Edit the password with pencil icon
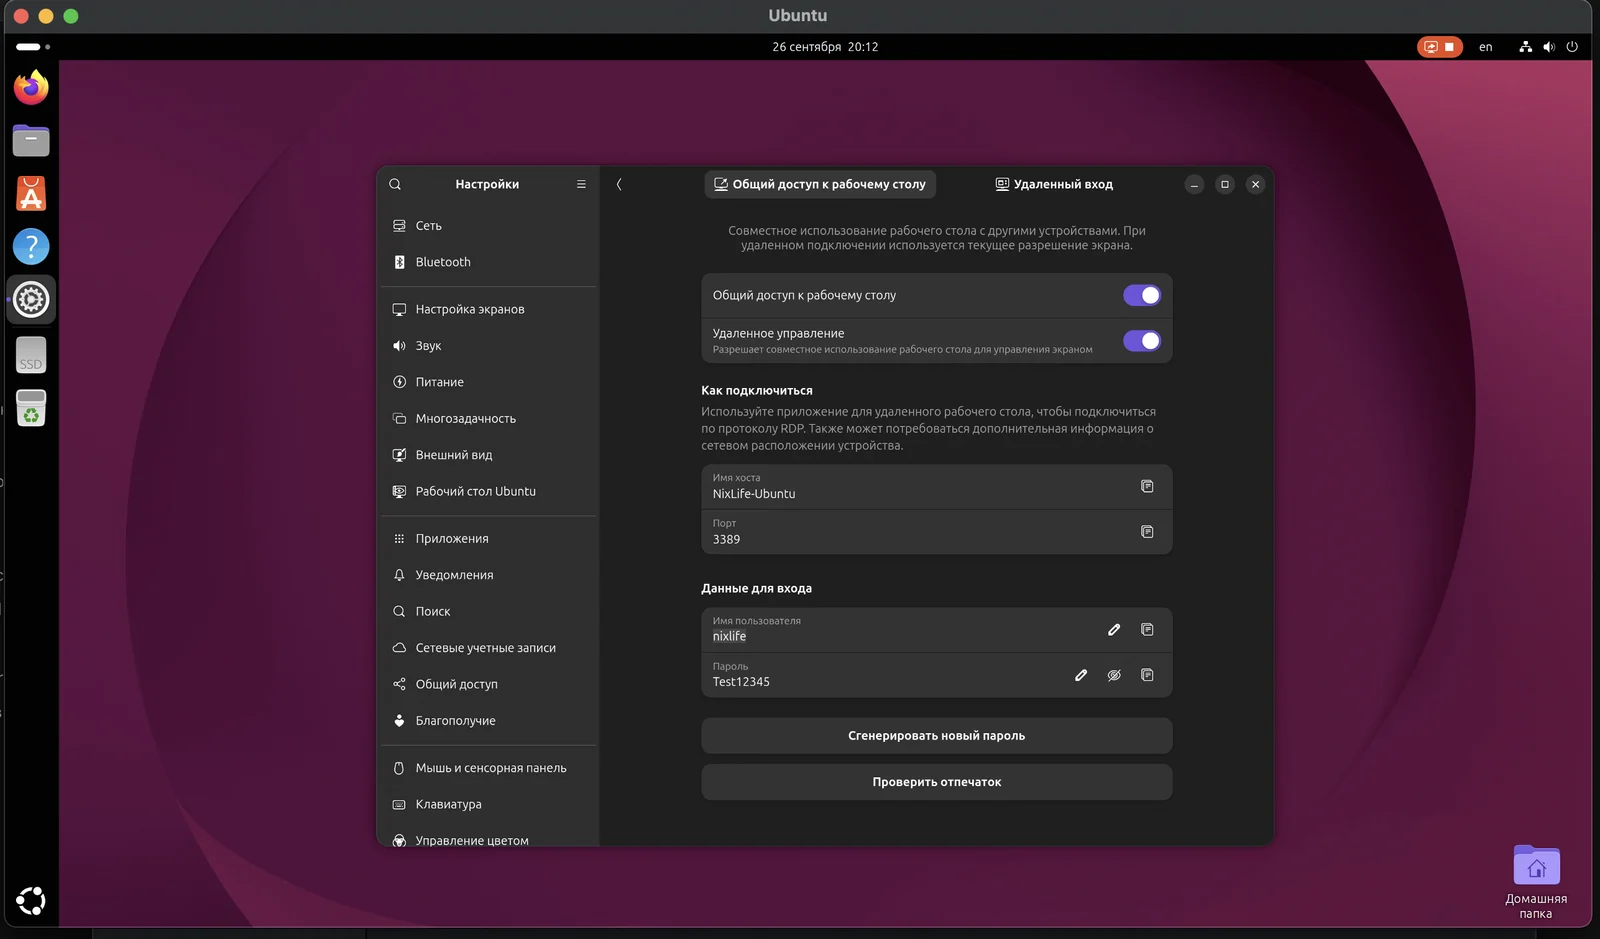This screenshot has height=939, width=1600. pos(1081,675)
